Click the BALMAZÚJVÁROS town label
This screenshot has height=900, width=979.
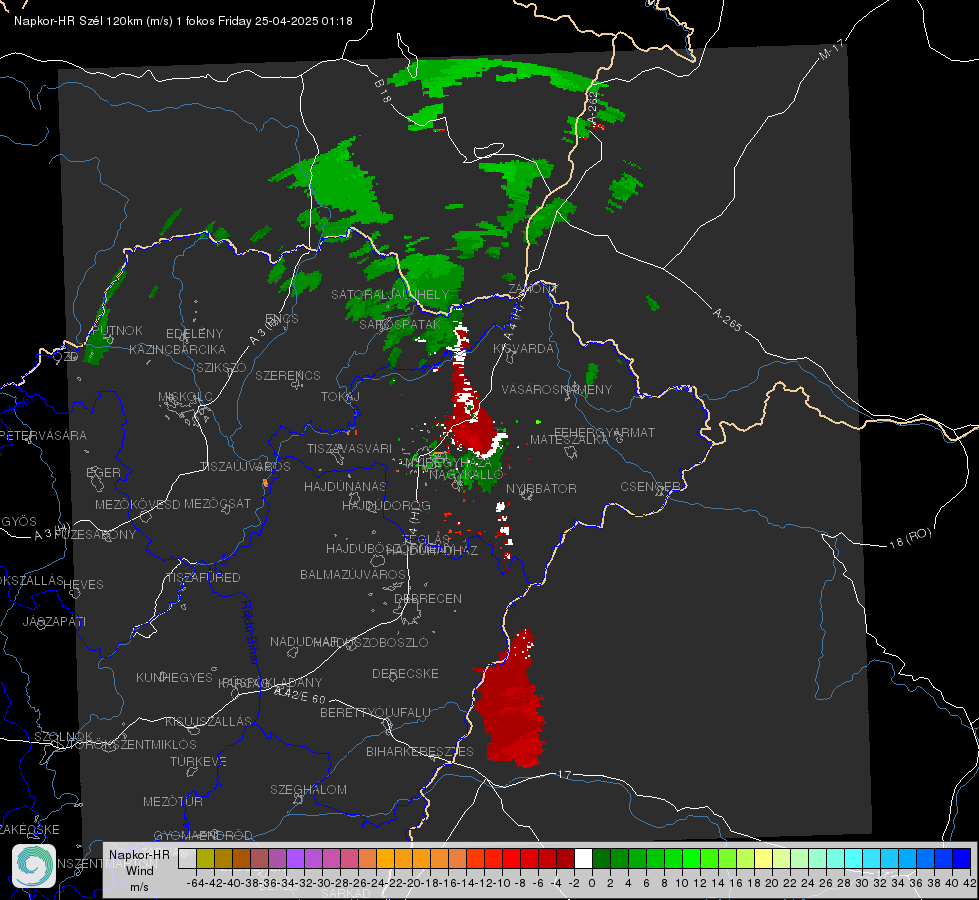(353, 574)
